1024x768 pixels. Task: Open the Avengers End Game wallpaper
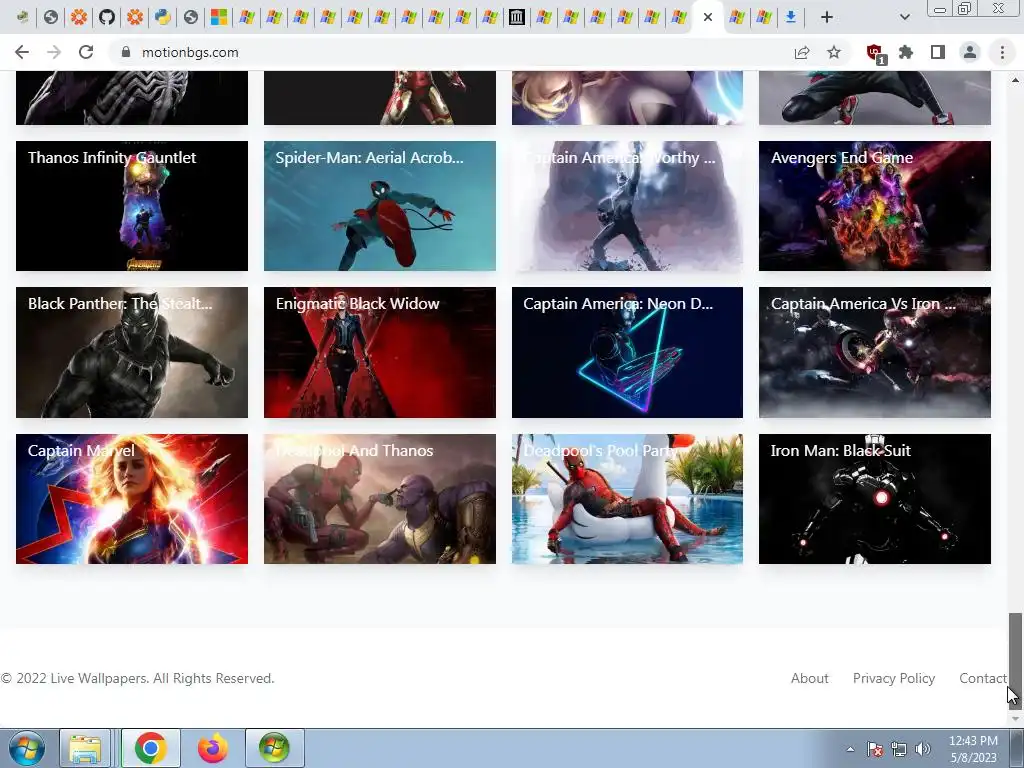pos(874,206)
